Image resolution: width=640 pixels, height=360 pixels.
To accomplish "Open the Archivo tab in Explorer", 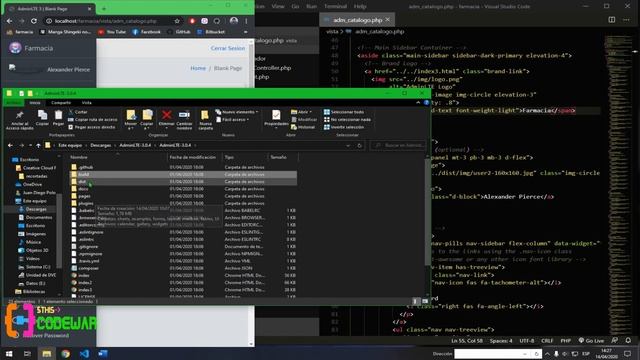I will coord(13,103).
